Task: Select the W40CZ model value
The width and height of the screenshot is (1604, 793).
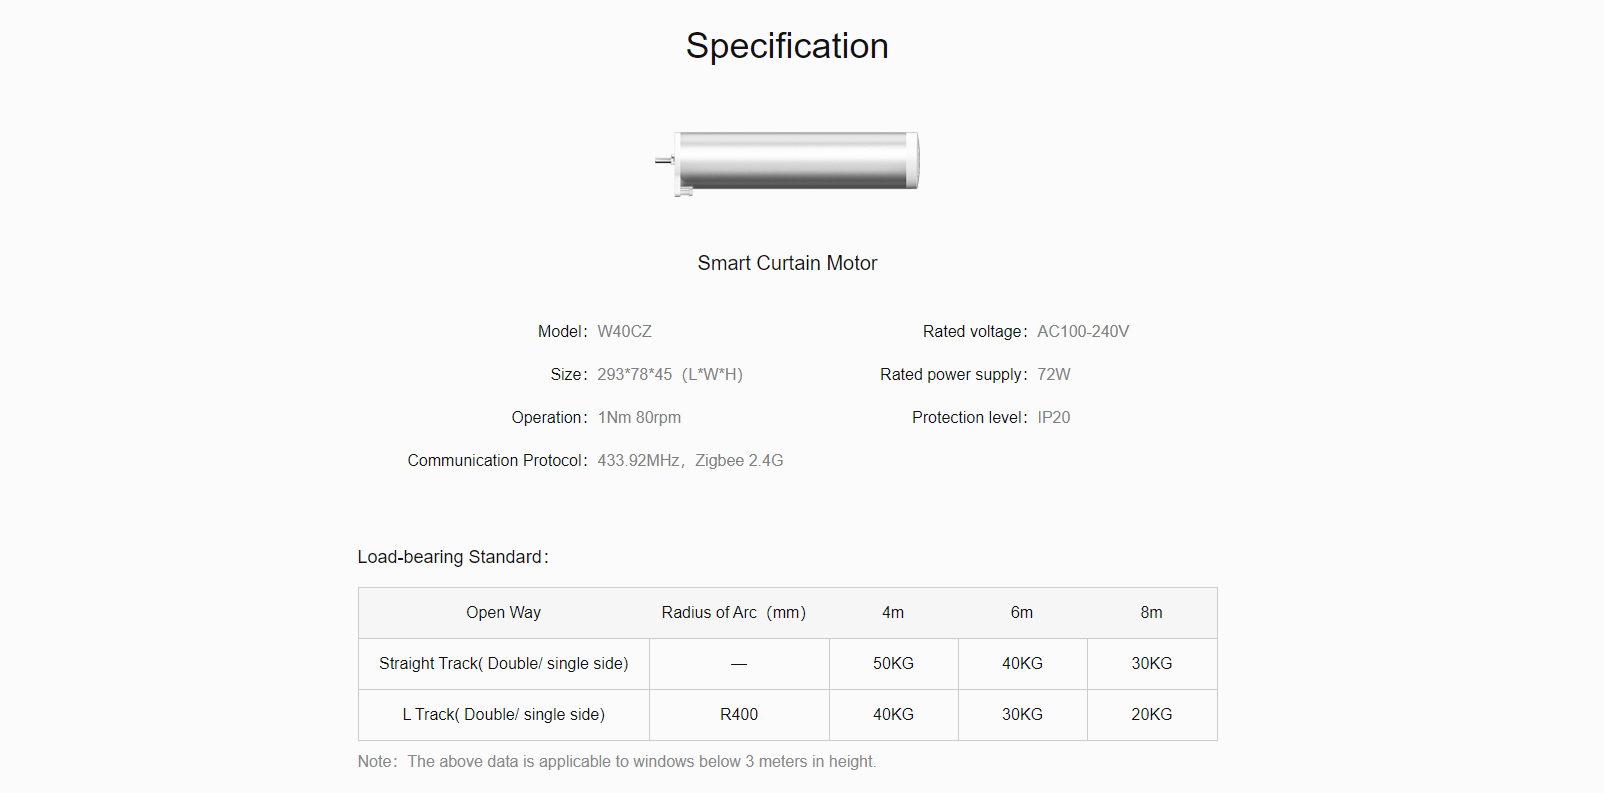Action: [x=624, y=331]
